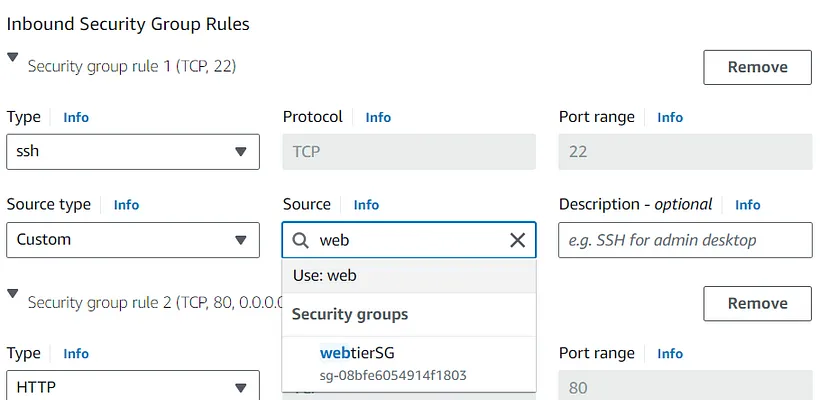Open Info link next to Protocol
Image resolution: width=828 pixels, height=400 pixels.
point(378,117)
